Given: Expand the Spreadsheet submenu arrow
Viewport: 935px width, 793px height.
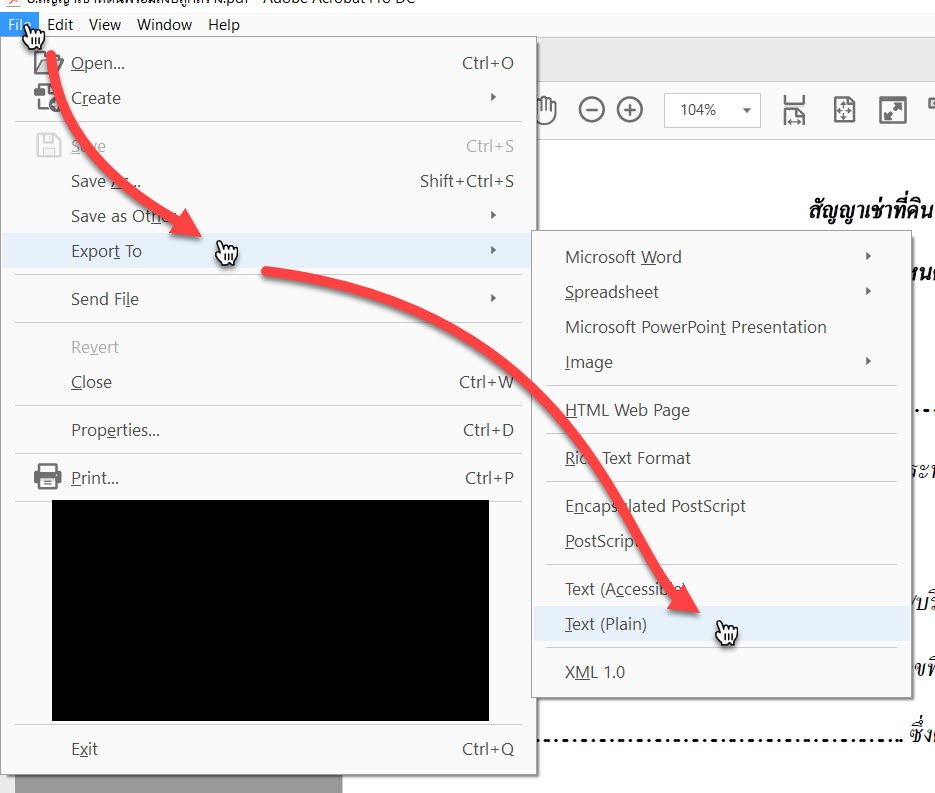Looking at the screenshot, I should tap(868, 292).
